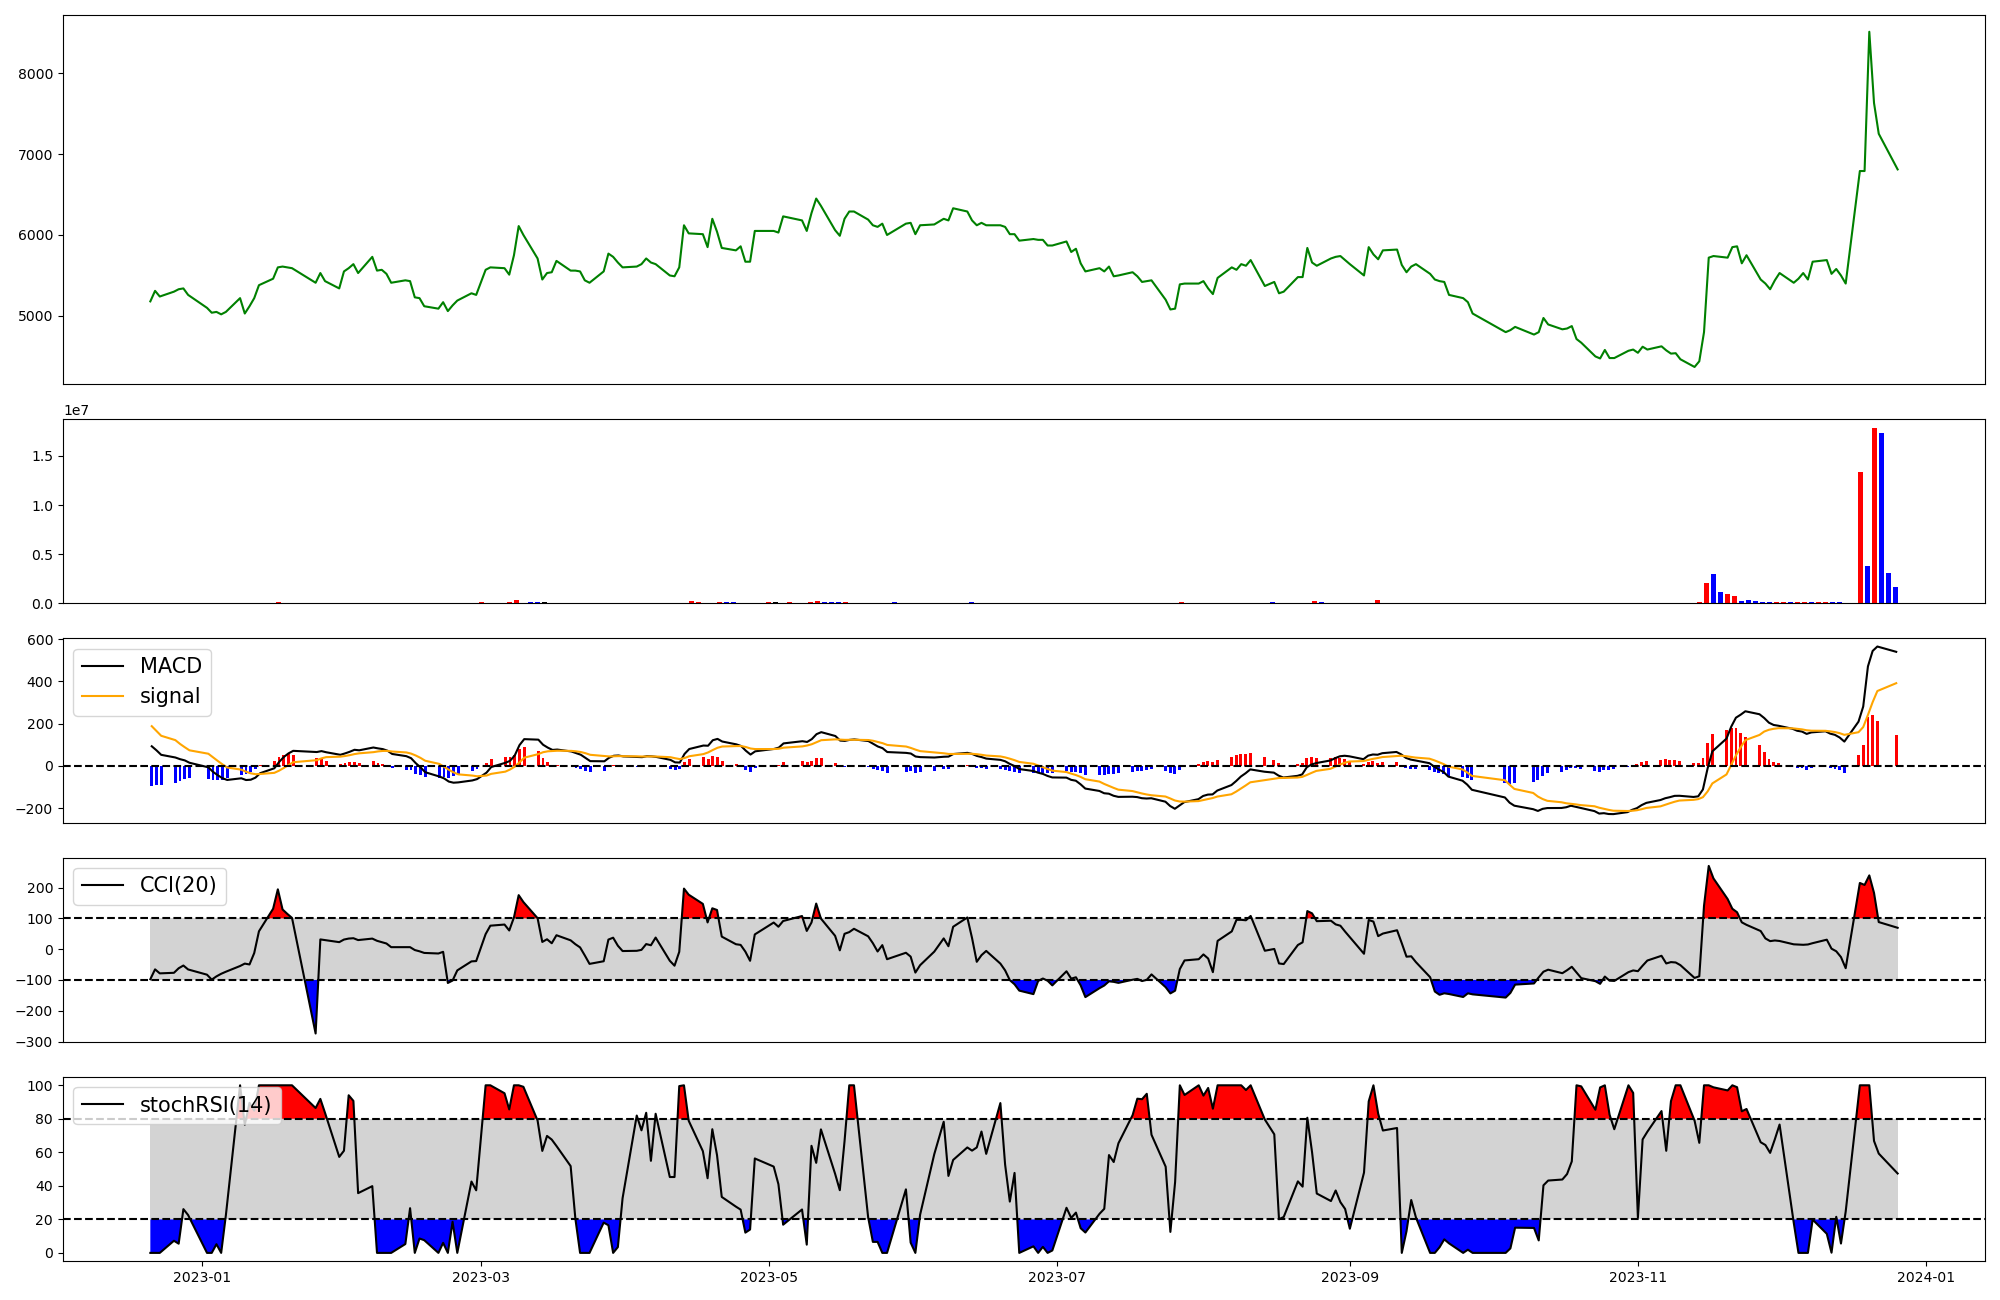
Task: Select the stochRSI(14) legend entry
Action: pos(204,1105)
